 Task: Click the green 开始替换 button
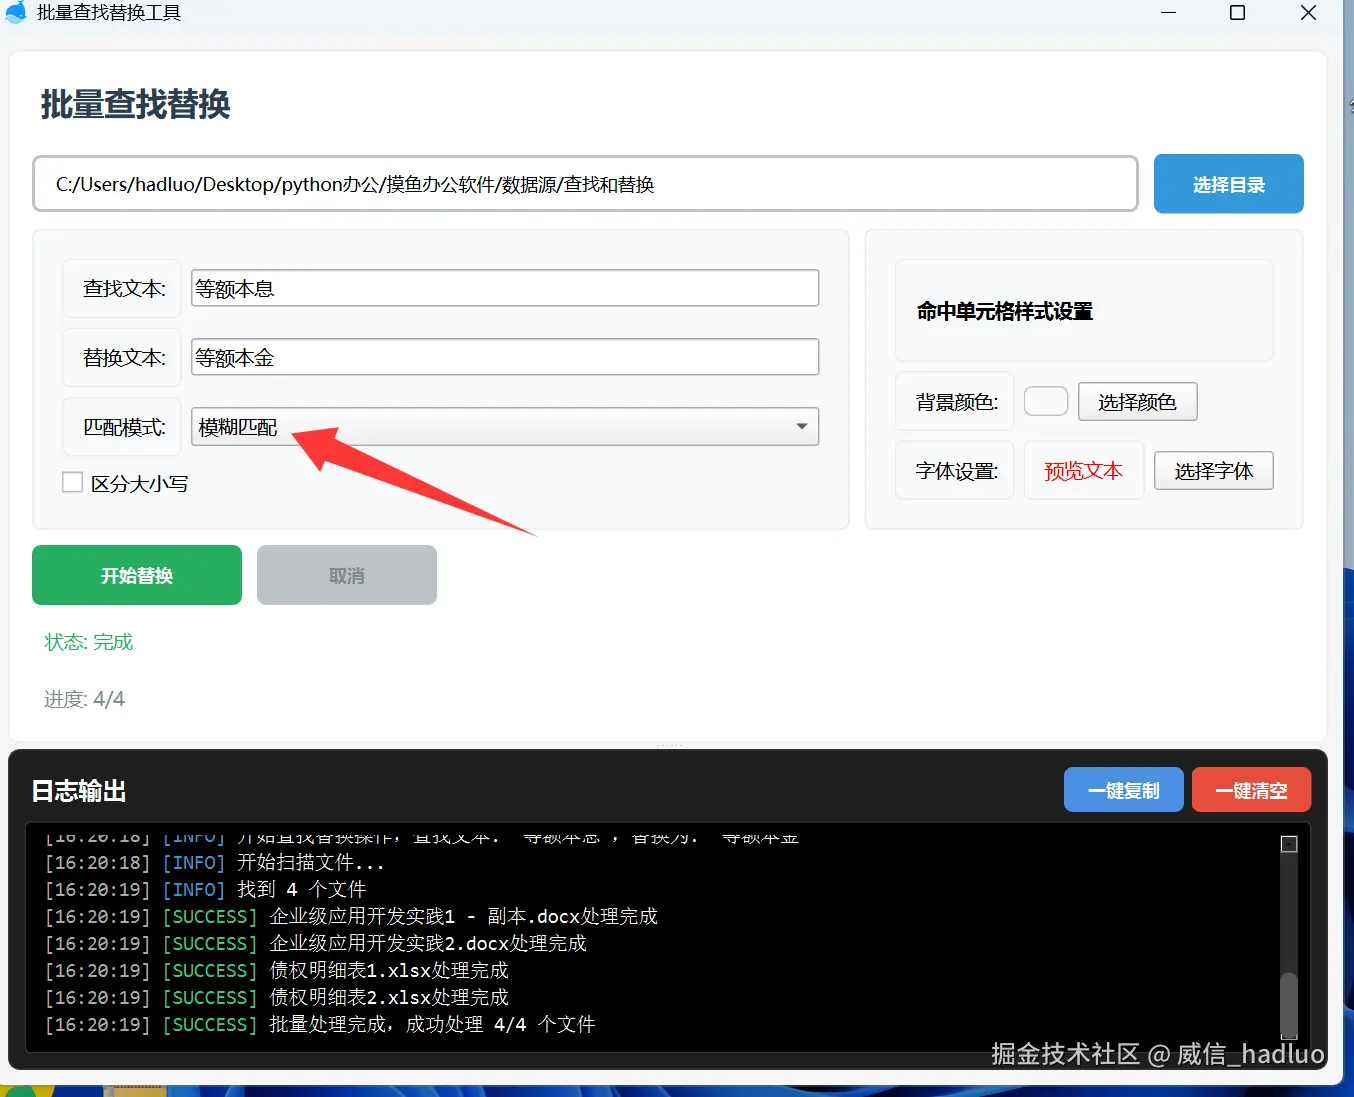pyautogui.click(x=137, y=575)
